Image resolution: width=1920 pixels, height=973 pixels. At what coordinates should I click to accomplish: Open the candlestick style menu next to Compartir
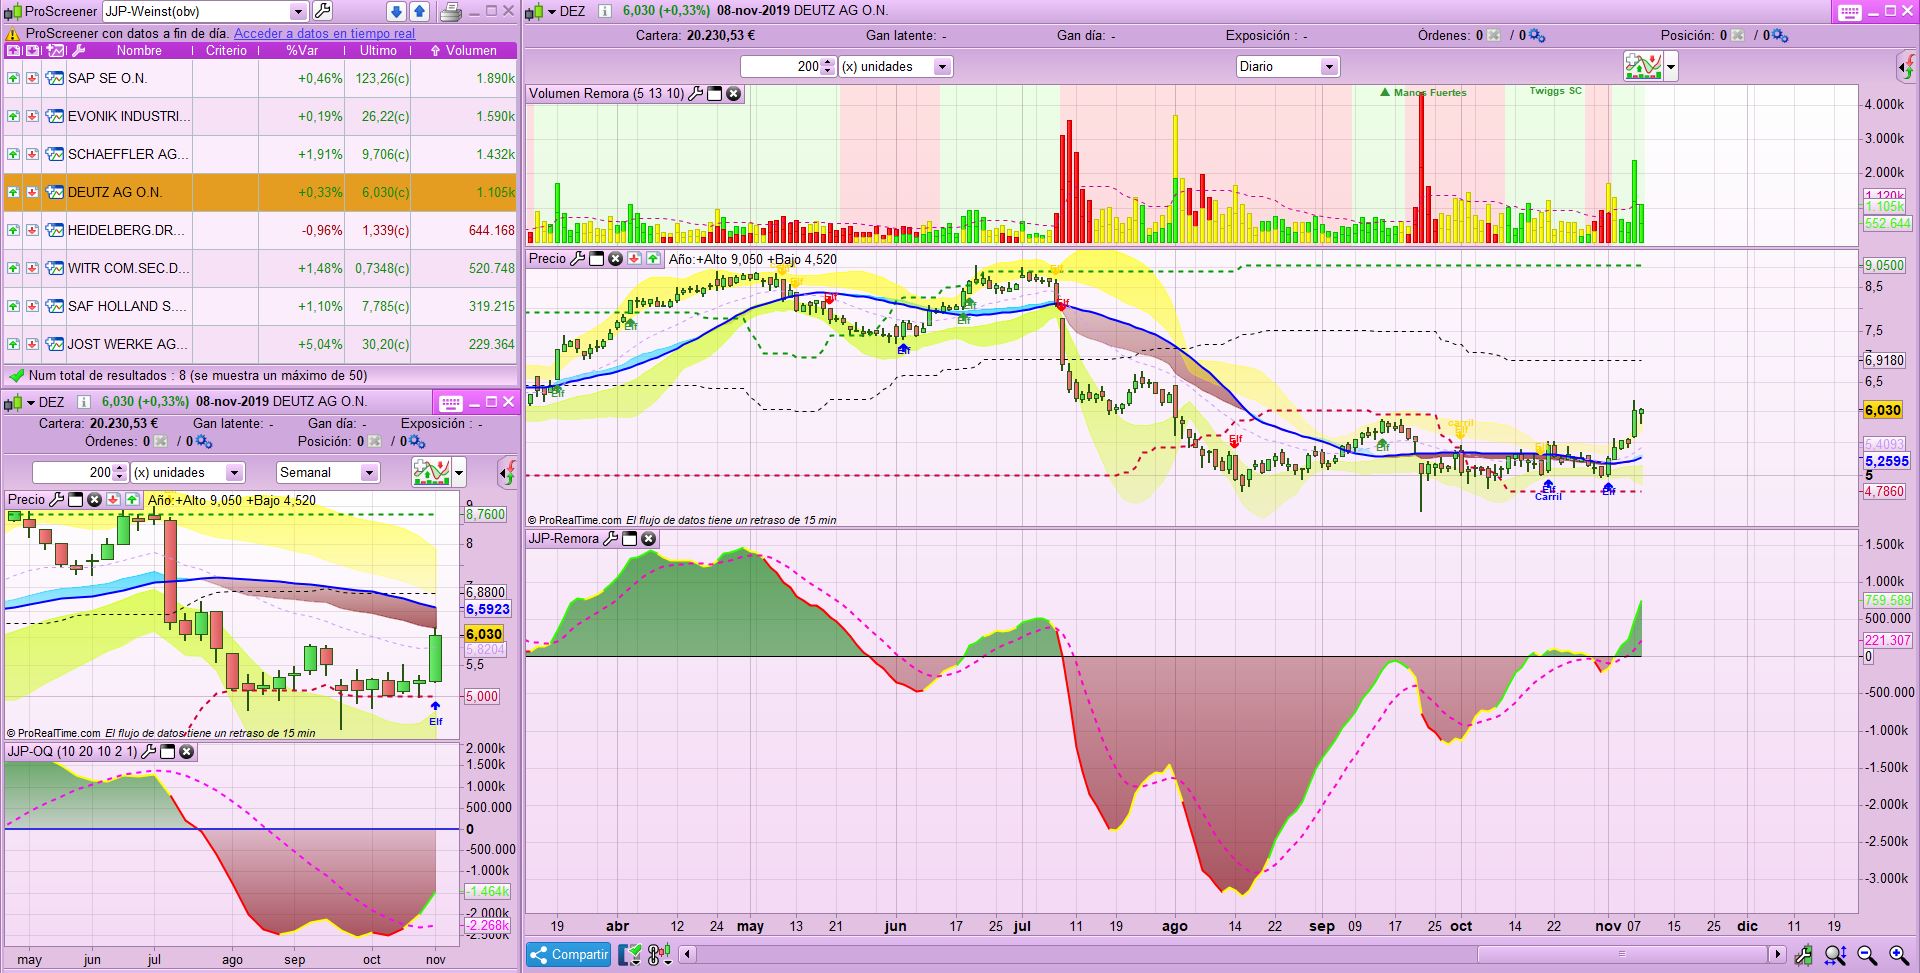(659, 955)
